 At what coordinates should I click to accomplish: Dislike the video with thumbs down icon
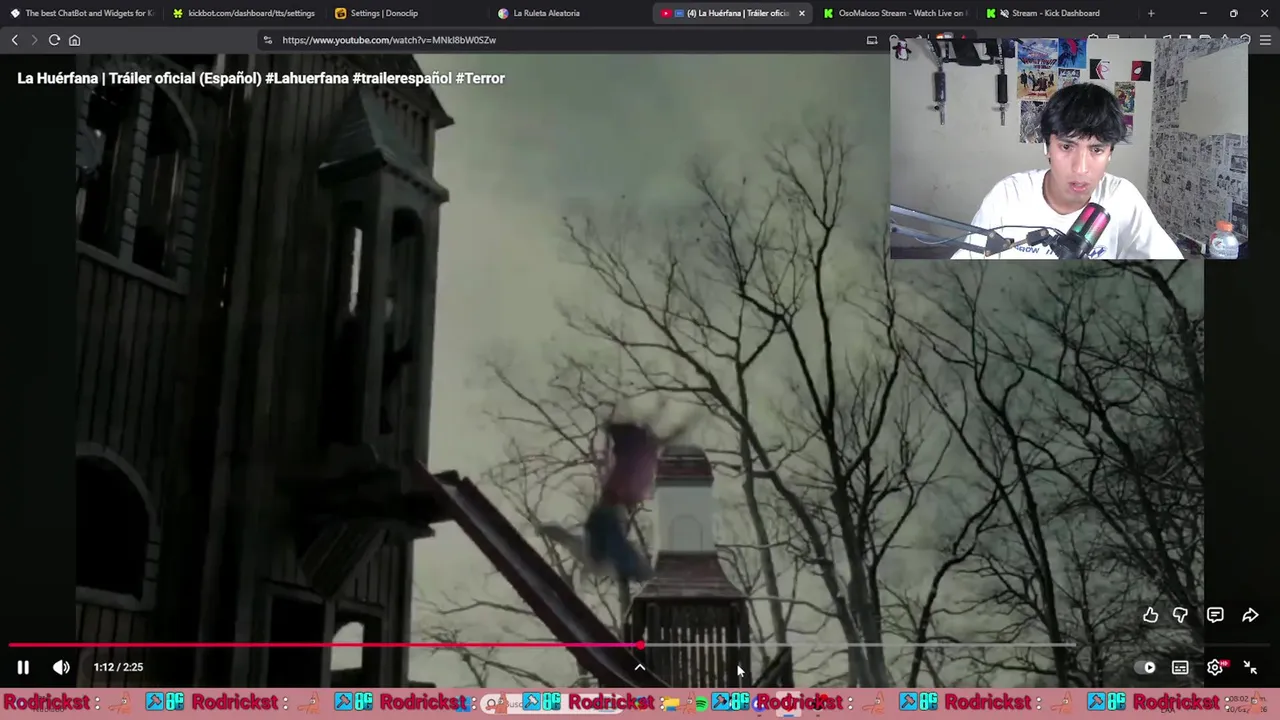1181,616
